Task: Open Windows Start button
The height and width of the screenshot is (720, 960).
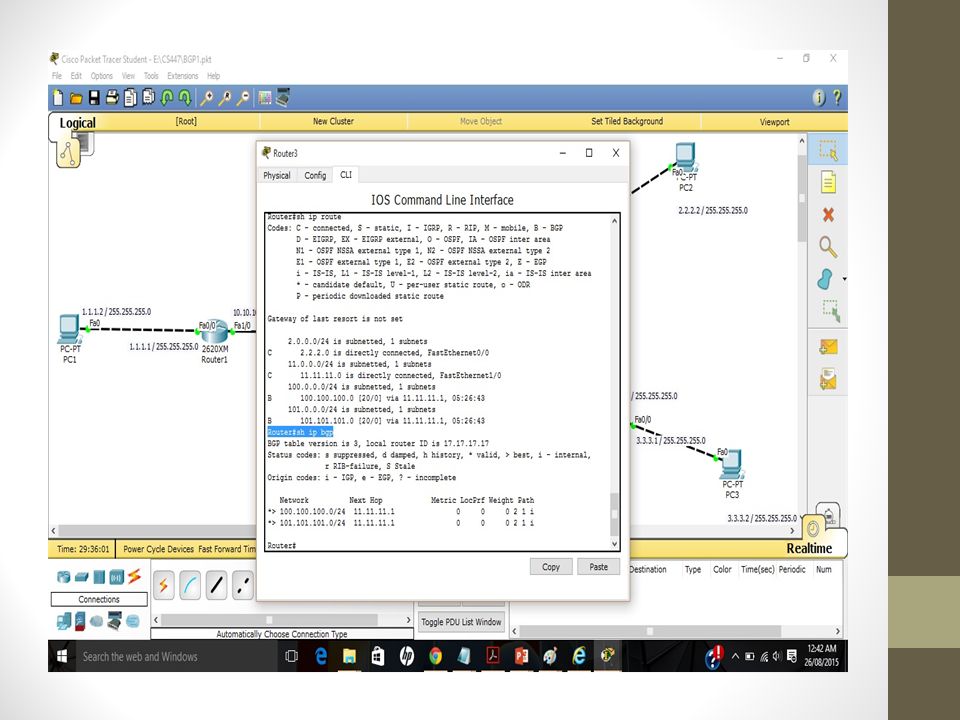Action: click(x=62, y=656)
